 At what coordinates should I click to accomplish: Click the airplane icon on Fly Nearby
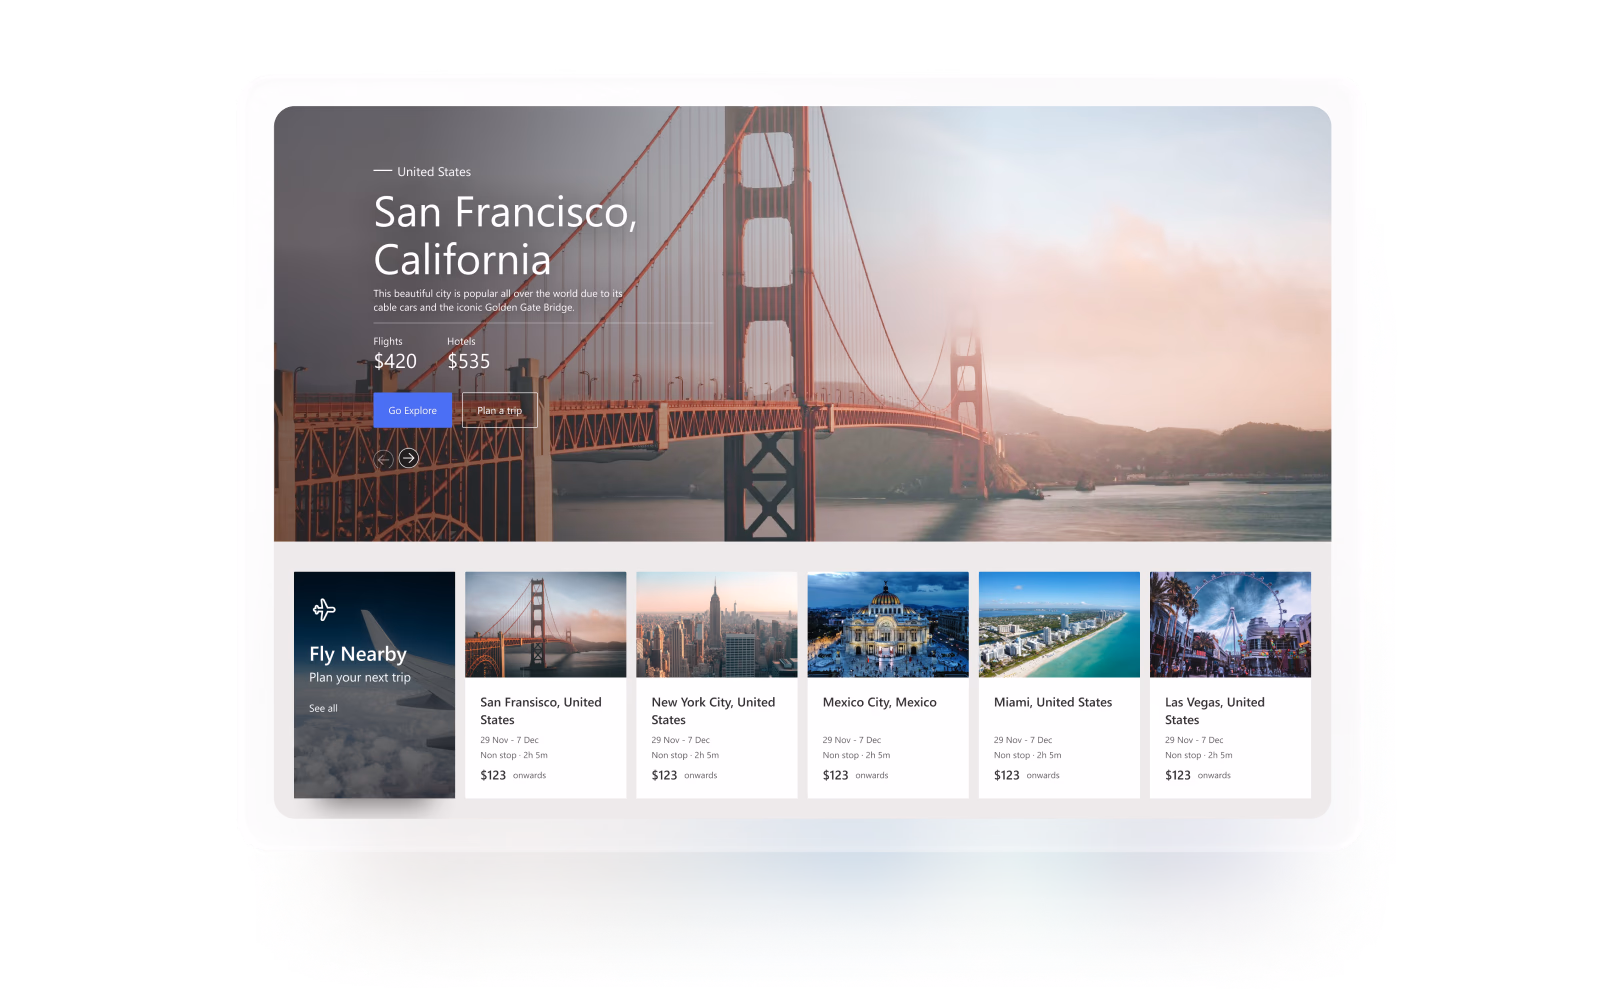pyautogui.click(x=324, y=609)
